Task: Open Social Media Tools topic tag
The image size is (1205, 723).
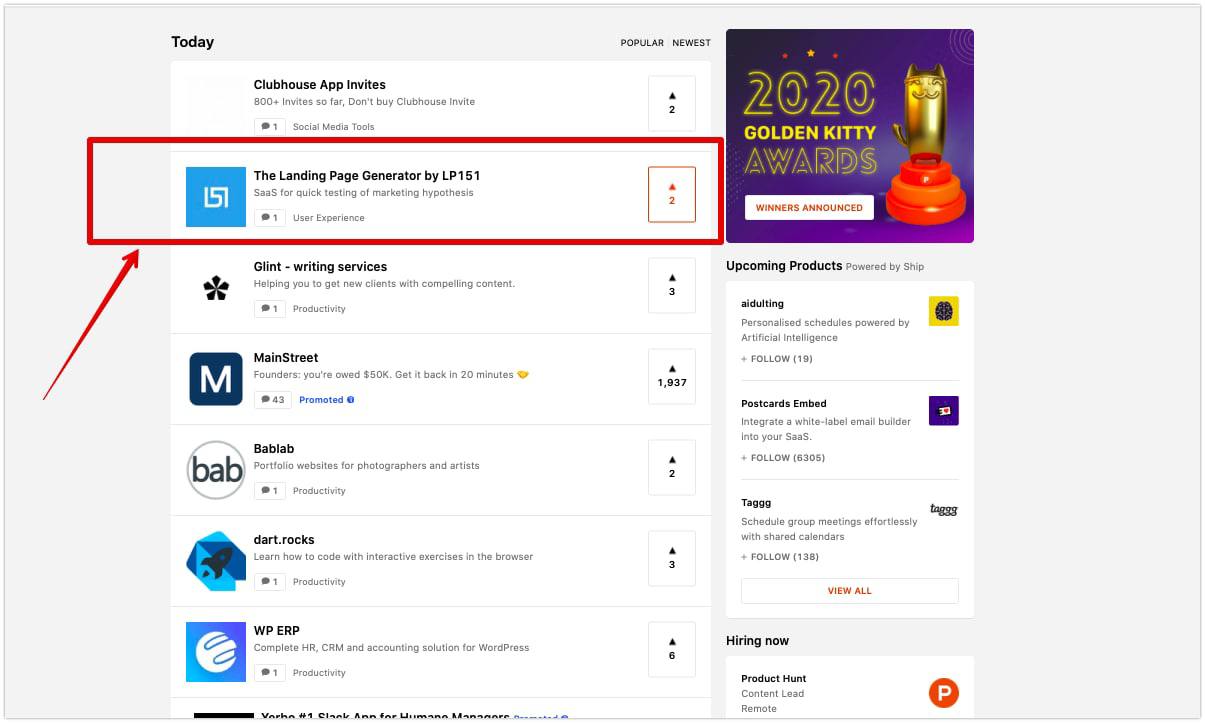Action: pyautogui.click(x=333, y=127)
